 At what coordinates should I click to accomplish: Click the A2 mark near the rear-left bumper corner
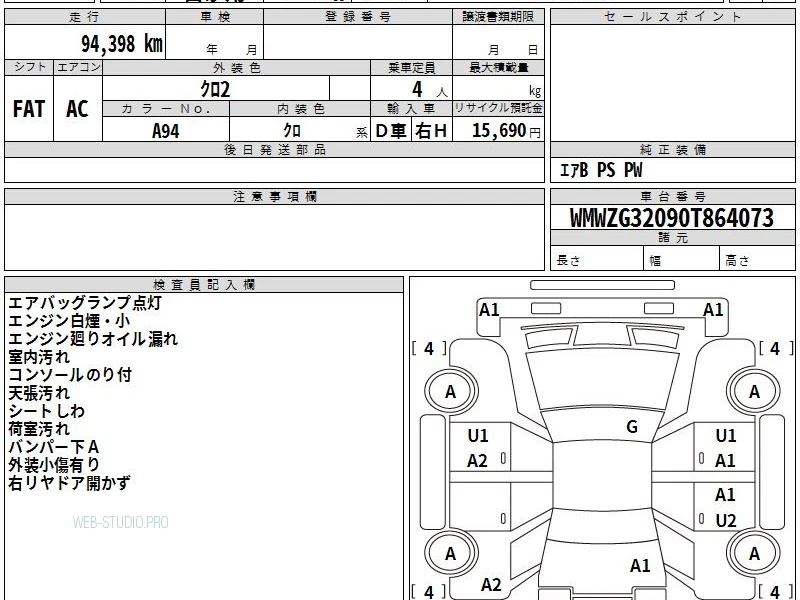click(491, 585)
